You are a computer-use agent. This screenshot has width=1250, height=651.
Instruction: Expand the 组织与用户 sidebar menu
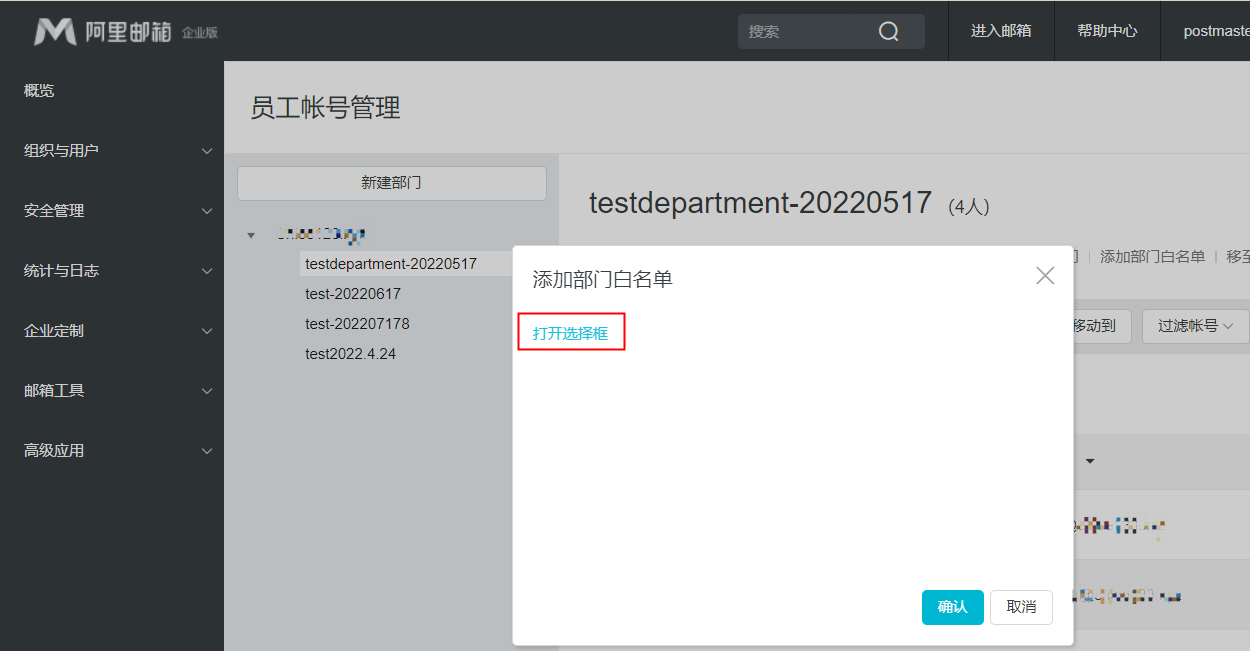pyautogui.click(x=118, y=151)
